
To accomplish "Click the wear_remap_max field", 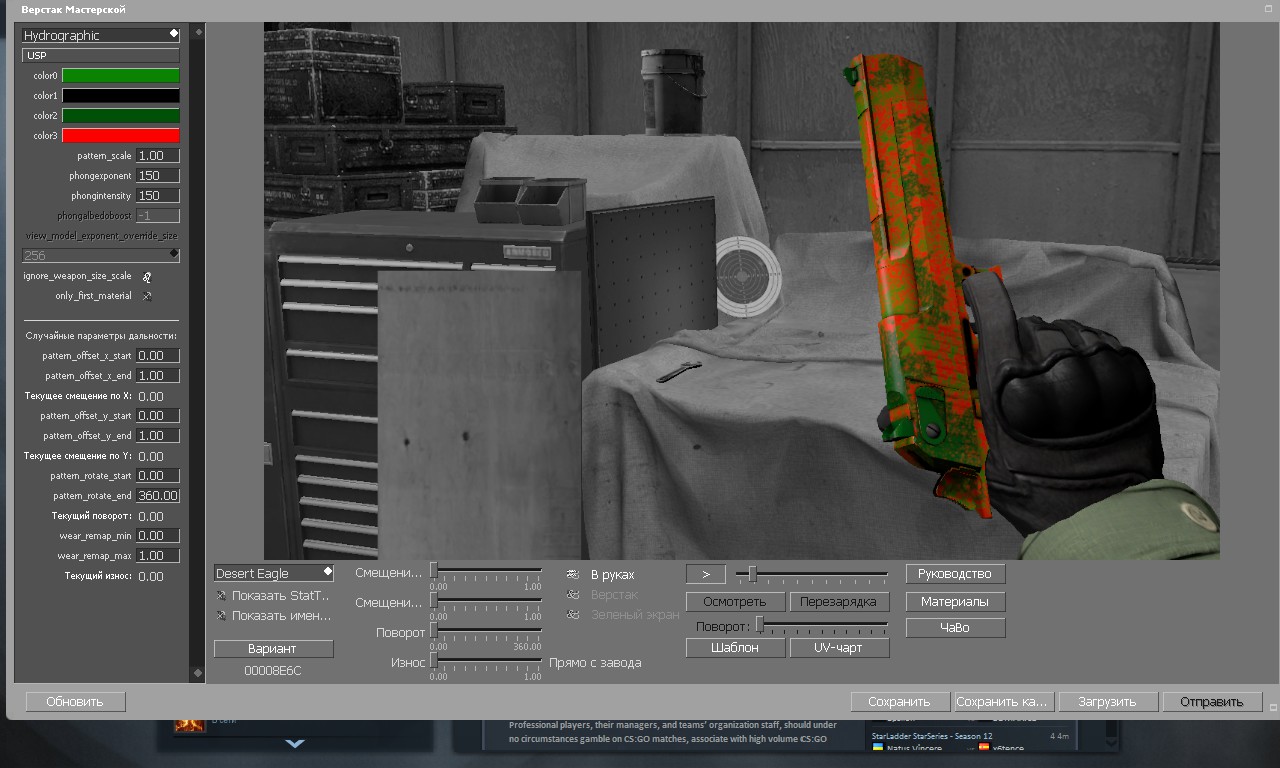I will click(158, 556).
